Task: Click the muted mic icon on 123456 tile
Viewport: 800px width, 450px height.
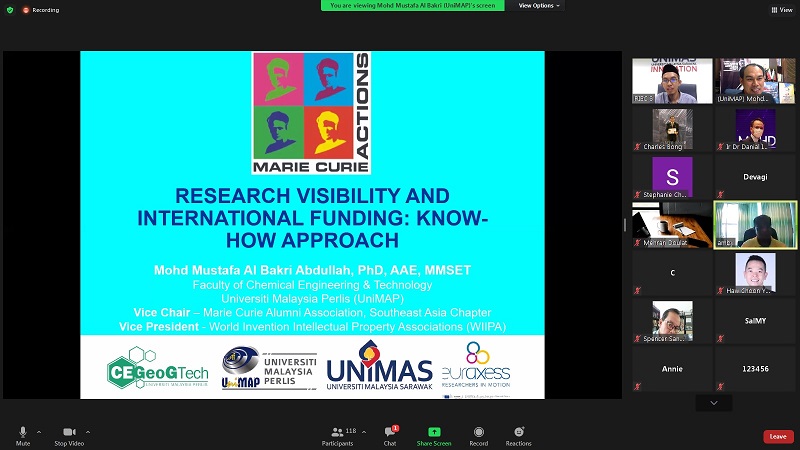Action: [x=720, y=387]
